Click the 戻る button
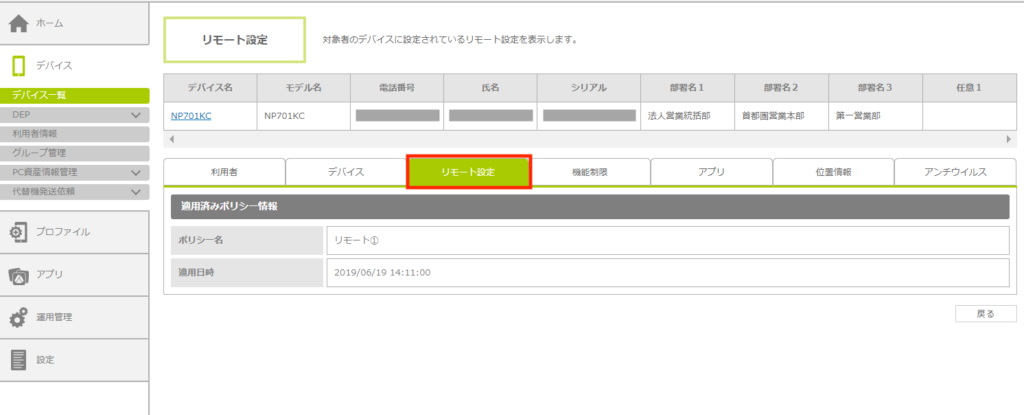 [985, 314]
